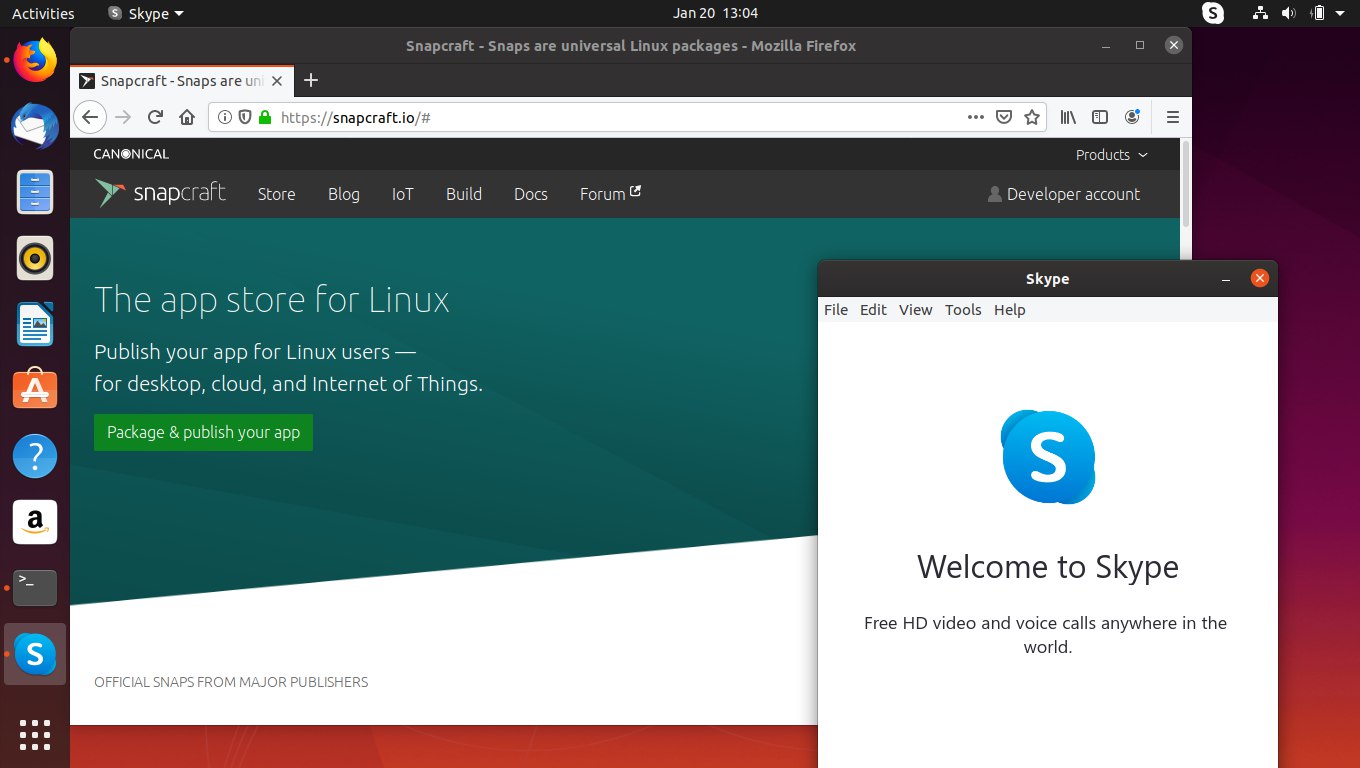Viewport: 1360px width, 768px height.
Task: Open Activities overview
Action: [43, 14]
